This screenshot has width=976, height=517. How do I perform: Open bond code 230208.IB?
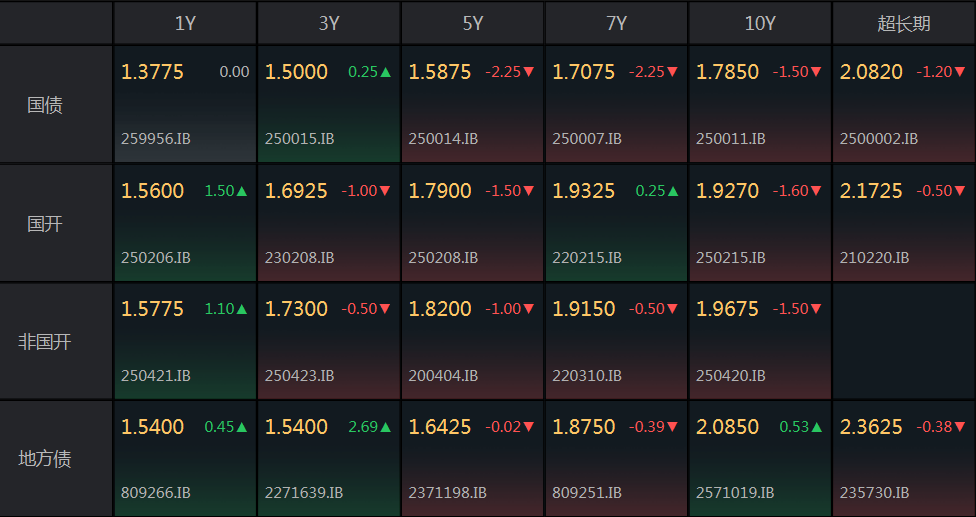coord(299,258)
